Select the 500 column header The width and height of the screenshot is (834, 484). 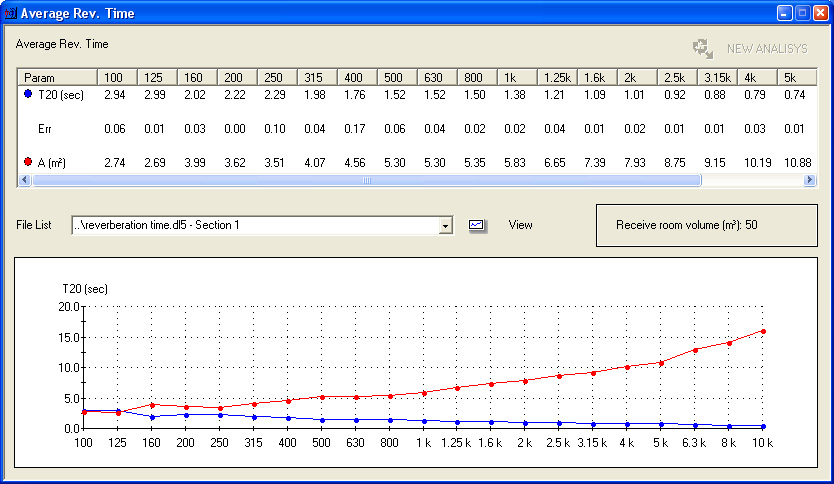(397, 78)
